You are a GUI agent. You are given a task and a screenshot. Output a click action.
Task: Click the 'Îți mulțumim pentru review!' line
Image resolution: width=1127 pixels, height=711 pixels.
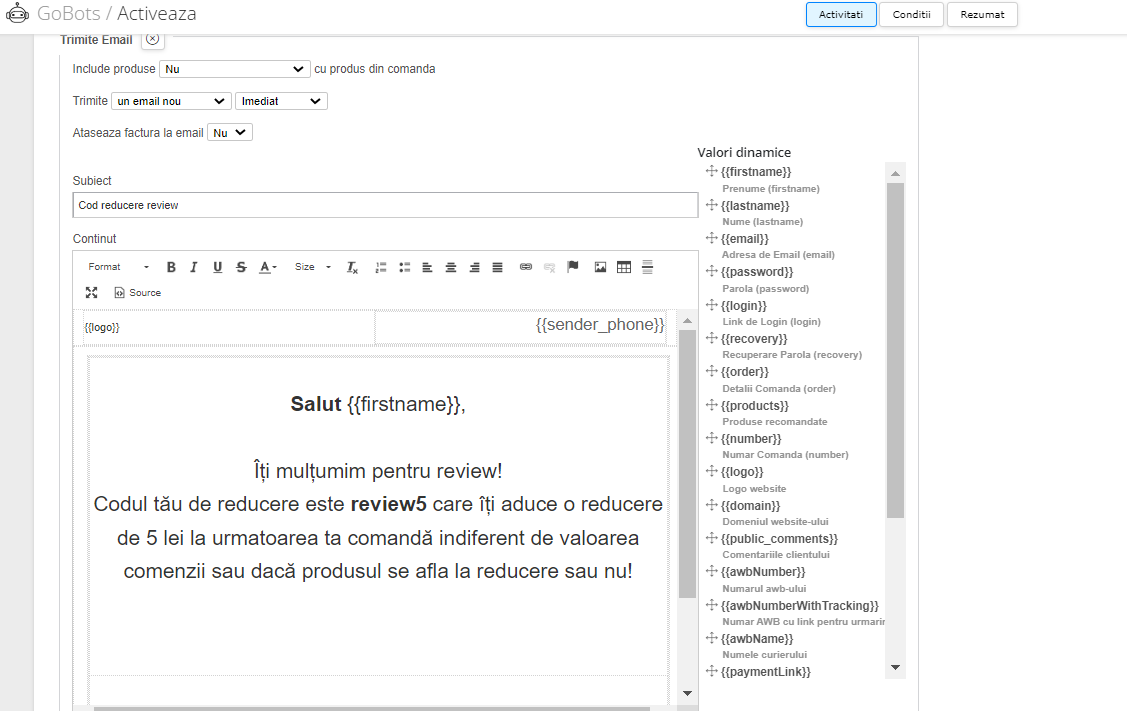[378, 471]
